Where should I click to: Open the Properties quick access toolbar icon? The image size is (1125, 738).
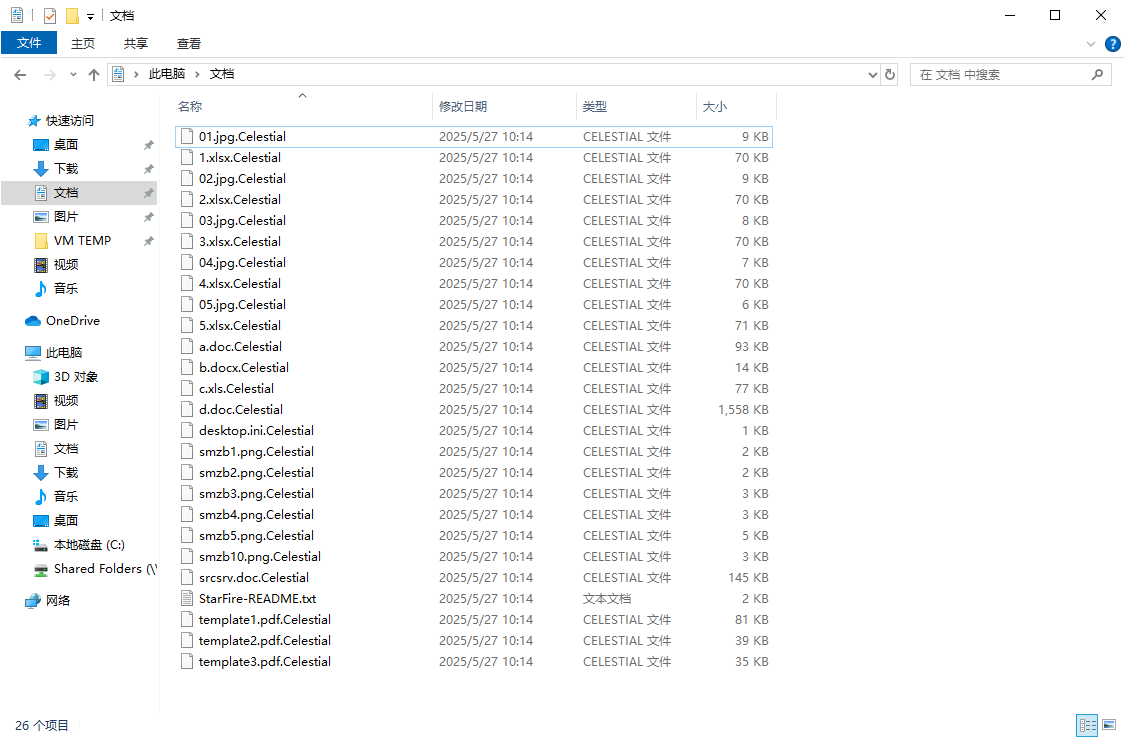coord(50,16)
